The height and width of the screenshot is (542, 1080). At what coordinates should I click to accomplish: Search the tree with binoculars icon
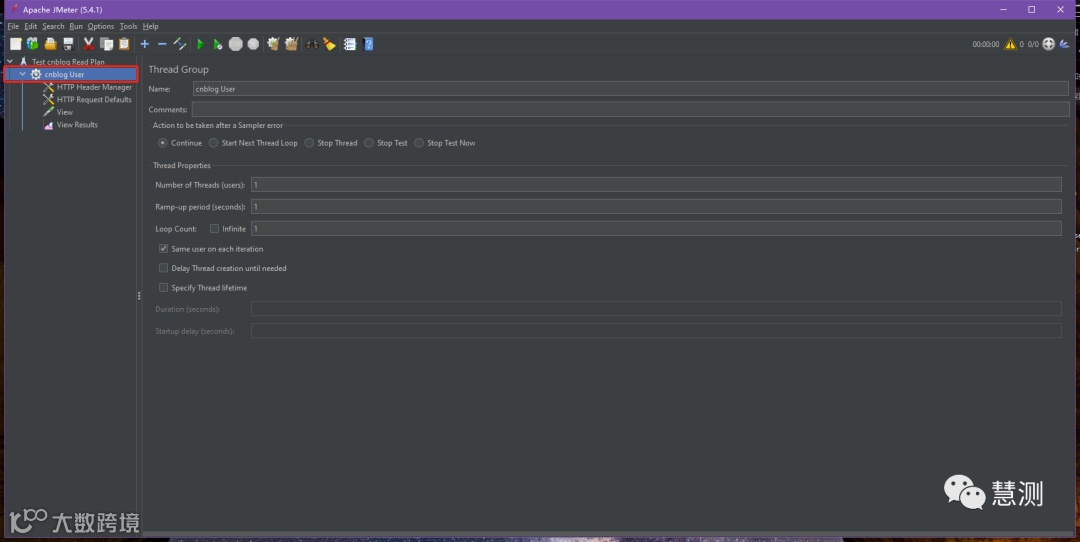point(312,44)
